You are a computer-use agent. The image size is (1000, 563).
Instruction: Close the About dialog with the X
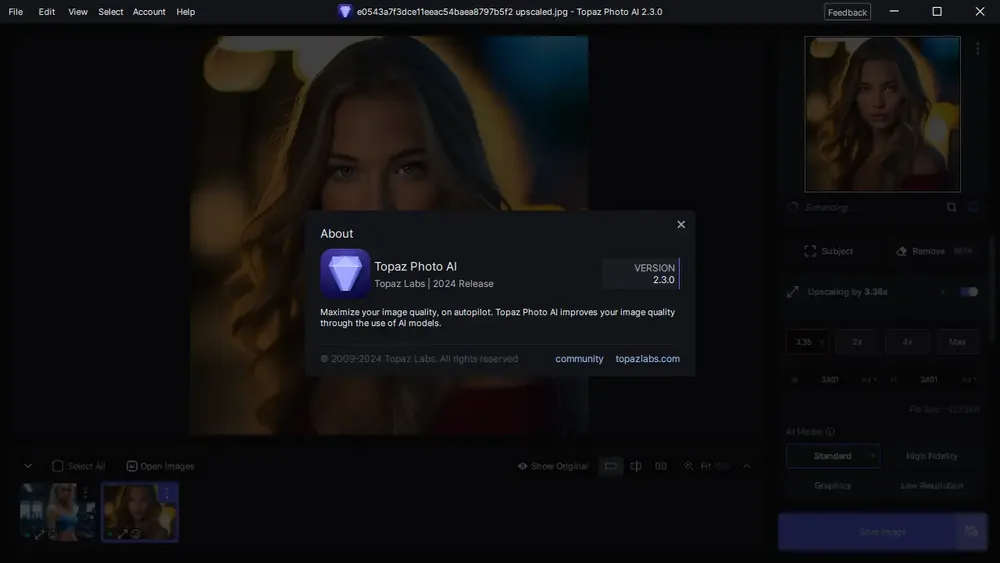[680, 224]
